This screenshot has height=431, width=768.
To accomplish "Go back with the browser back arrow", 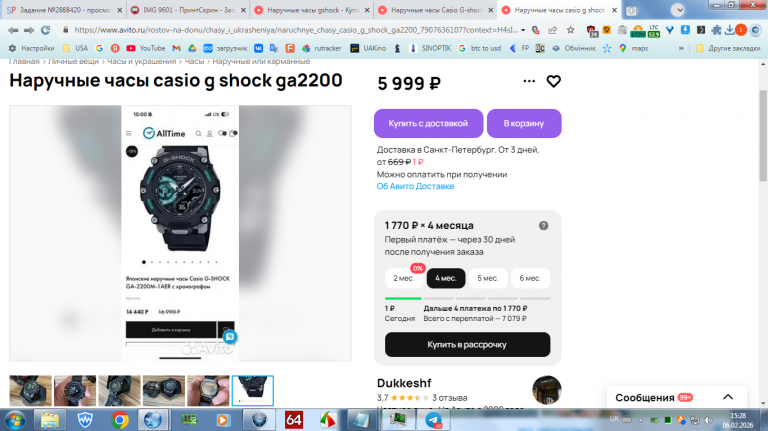I will point(13,30).
